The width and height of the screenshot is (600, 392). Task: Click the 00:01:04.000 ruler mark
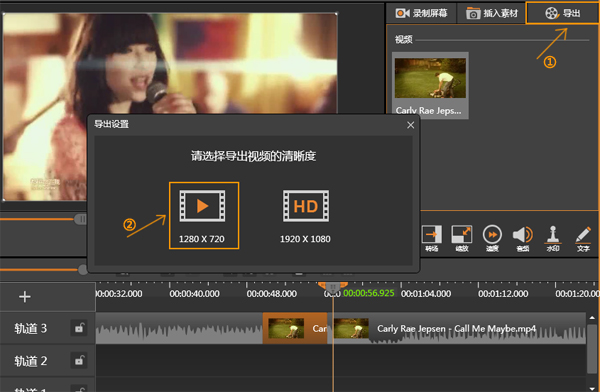click(426, 294)
